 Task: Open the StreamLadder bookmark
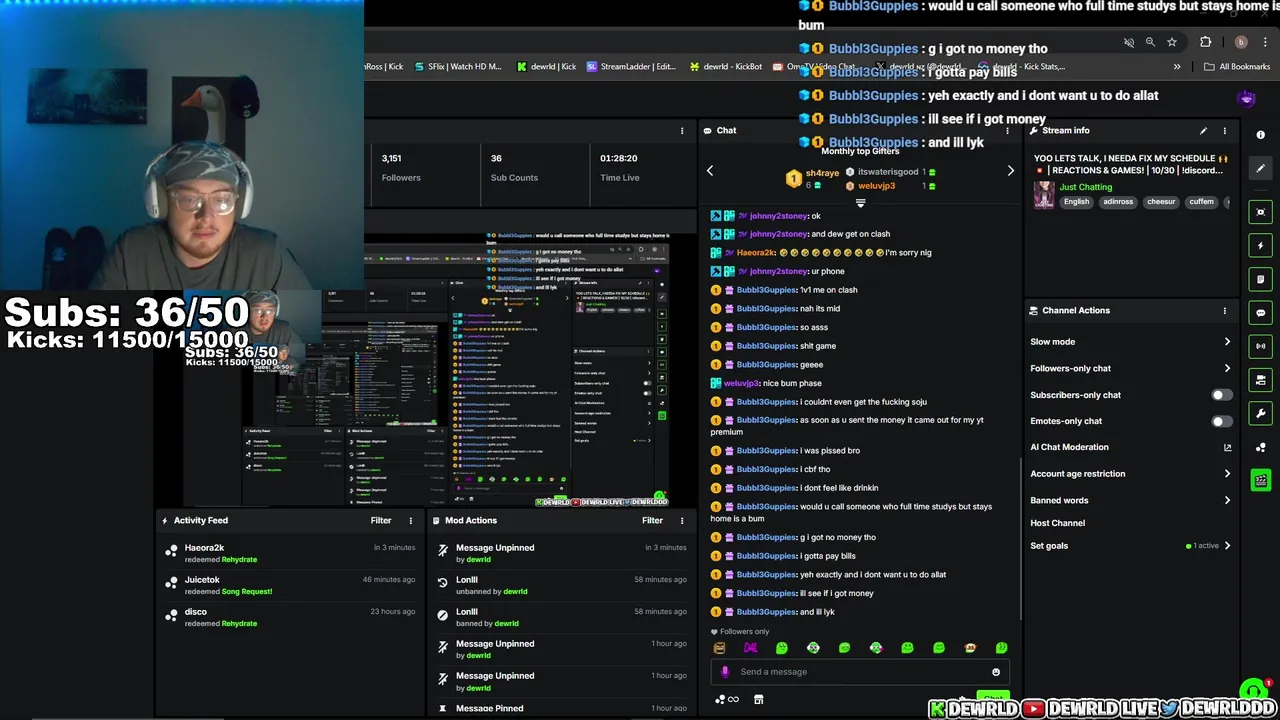[x=632, y=67]
